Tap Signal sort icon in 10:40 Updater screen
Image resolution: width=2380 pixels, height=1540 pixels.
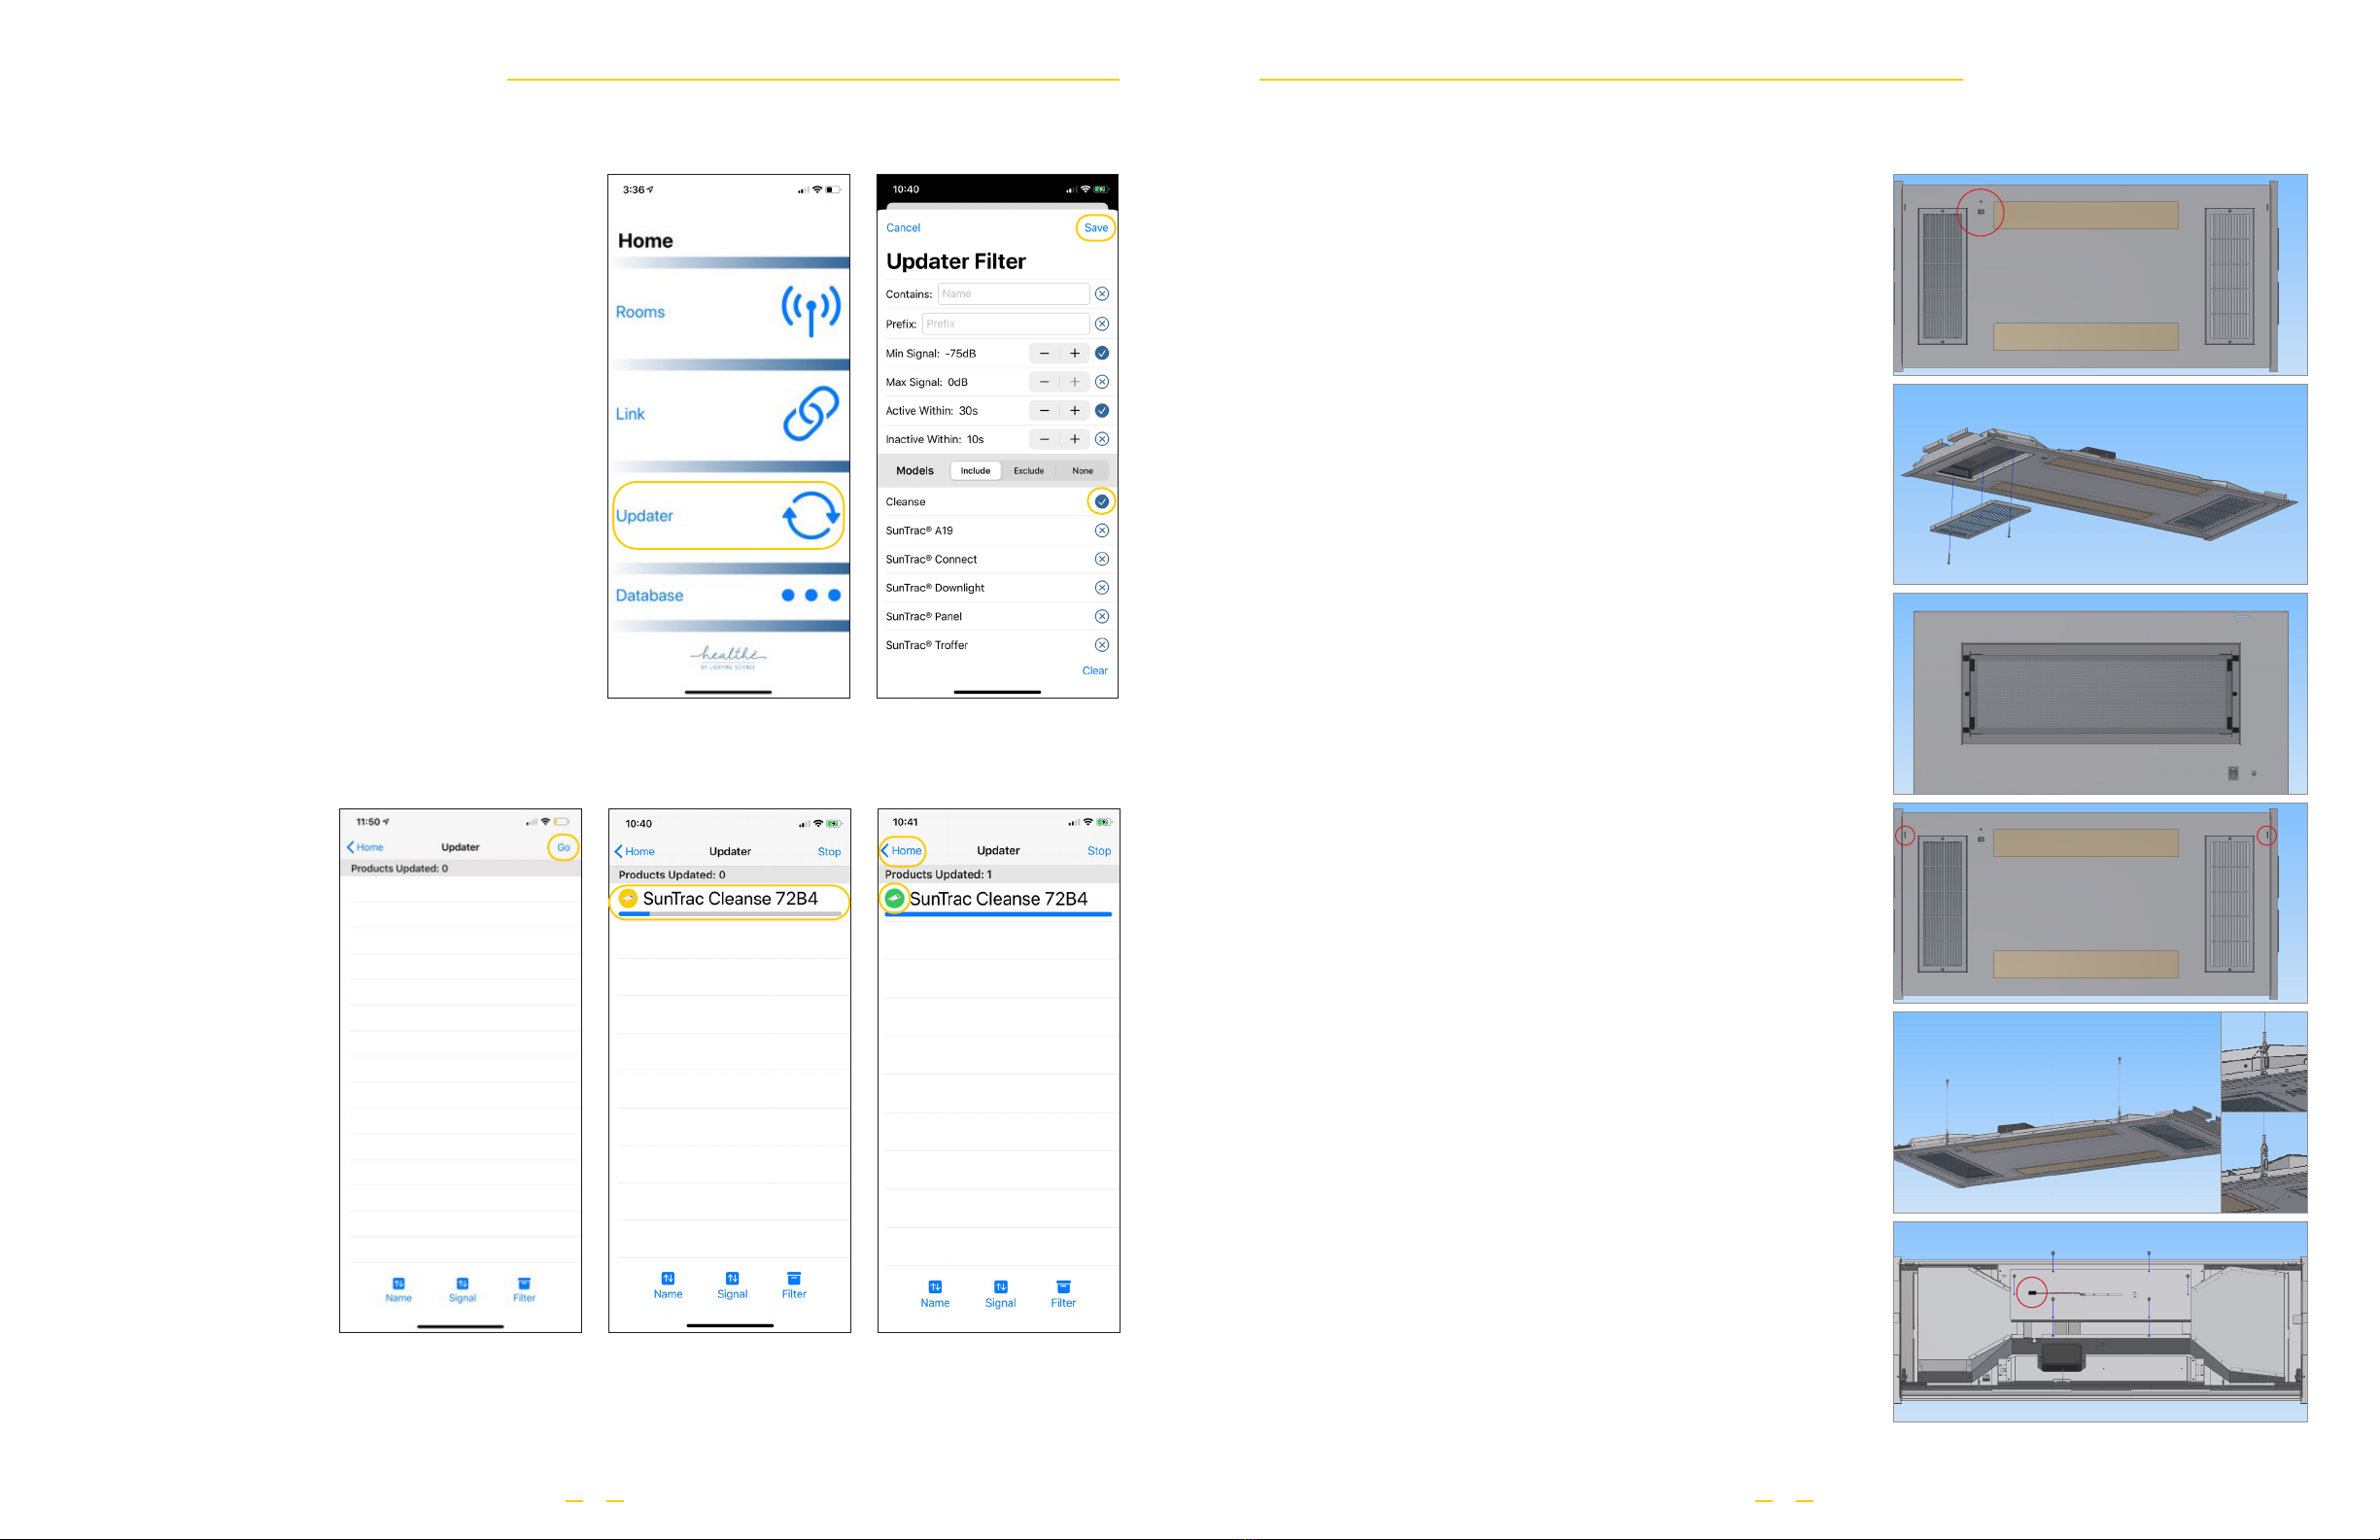(732, 1278)
